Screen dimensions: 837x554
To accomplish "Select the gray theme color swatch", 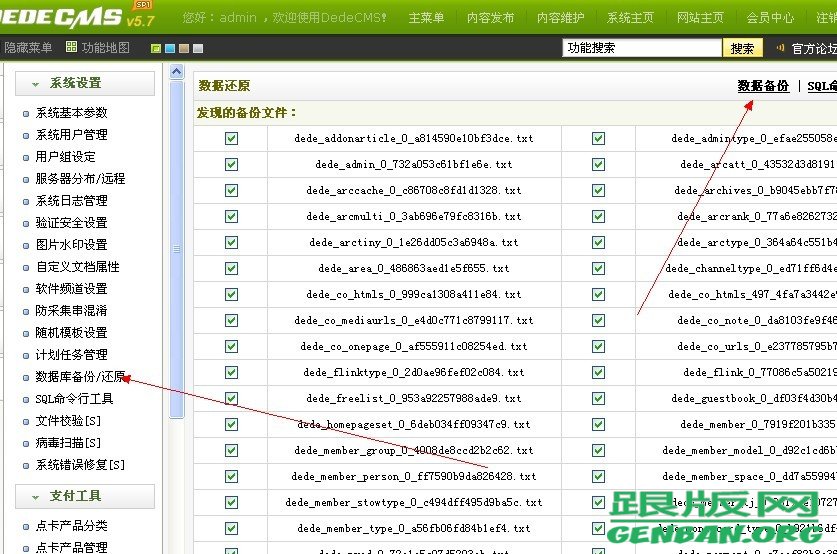I will pyautogui.click(x=198, y=49).
